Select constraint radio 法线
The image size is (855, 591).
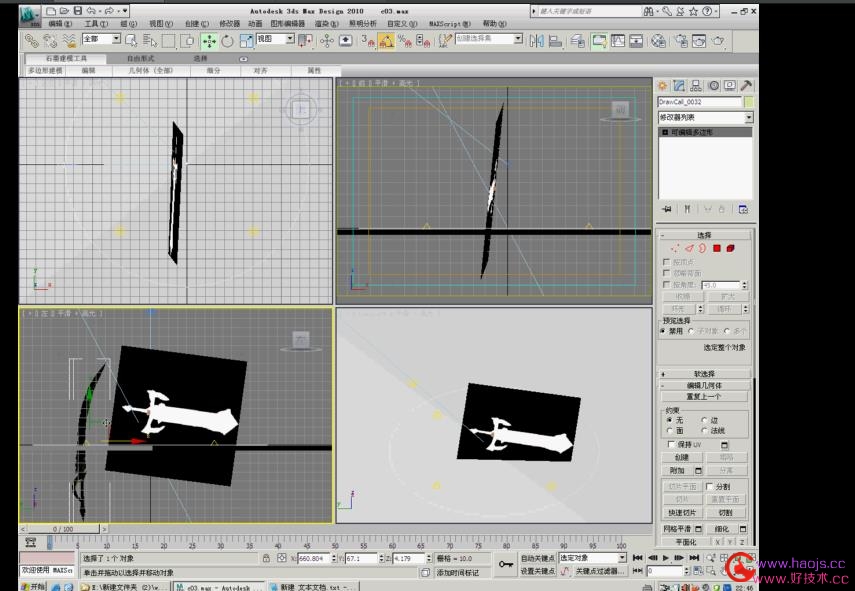(x=705, y=431)
